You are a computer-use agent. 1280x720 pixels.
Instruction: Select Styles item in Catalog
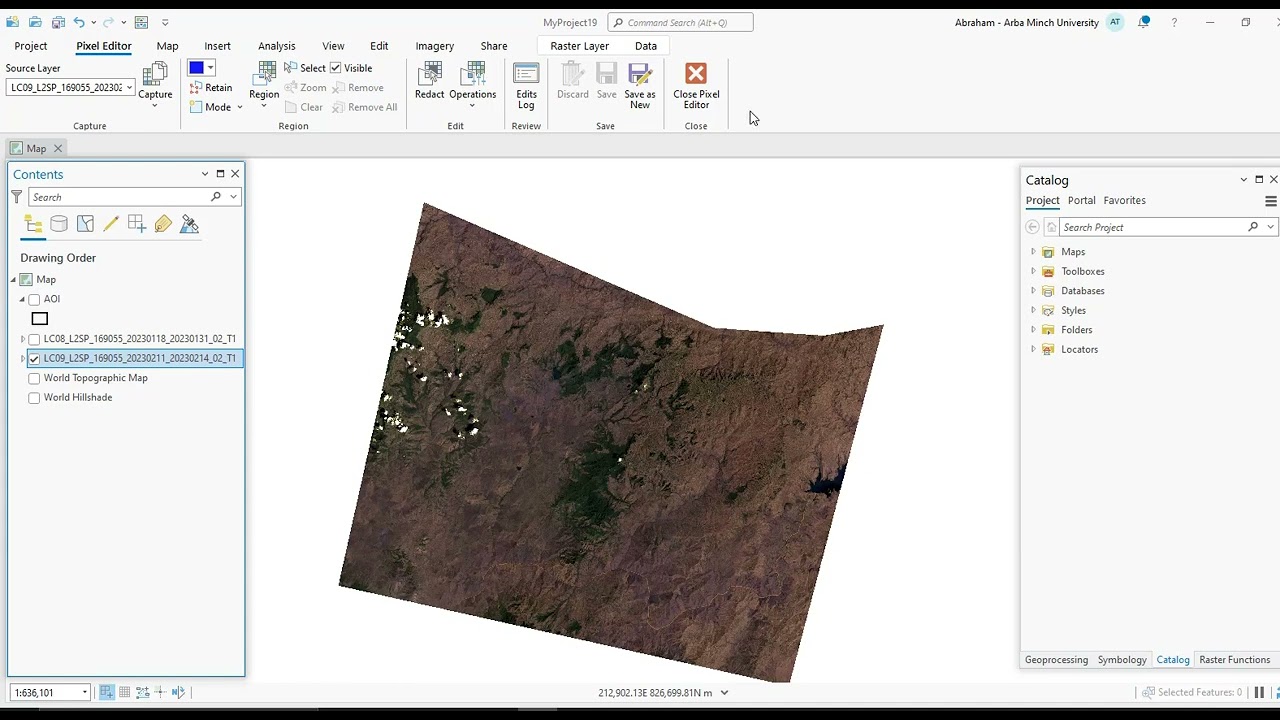coord(1073,311)
